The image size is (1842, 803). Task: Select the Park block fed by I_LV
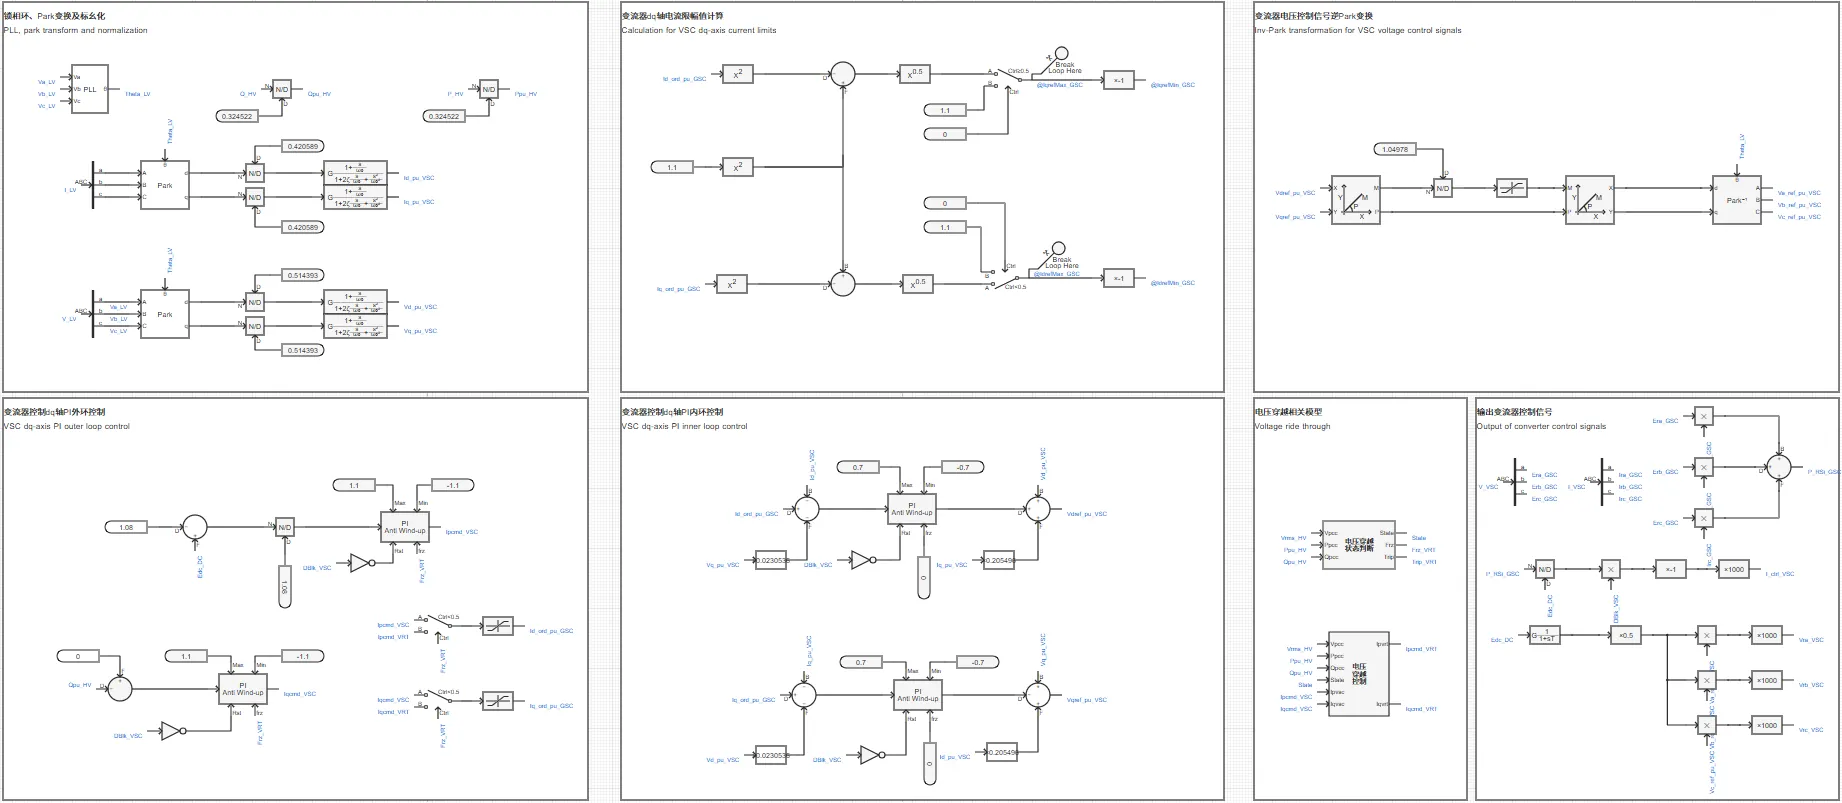(165, 185)
